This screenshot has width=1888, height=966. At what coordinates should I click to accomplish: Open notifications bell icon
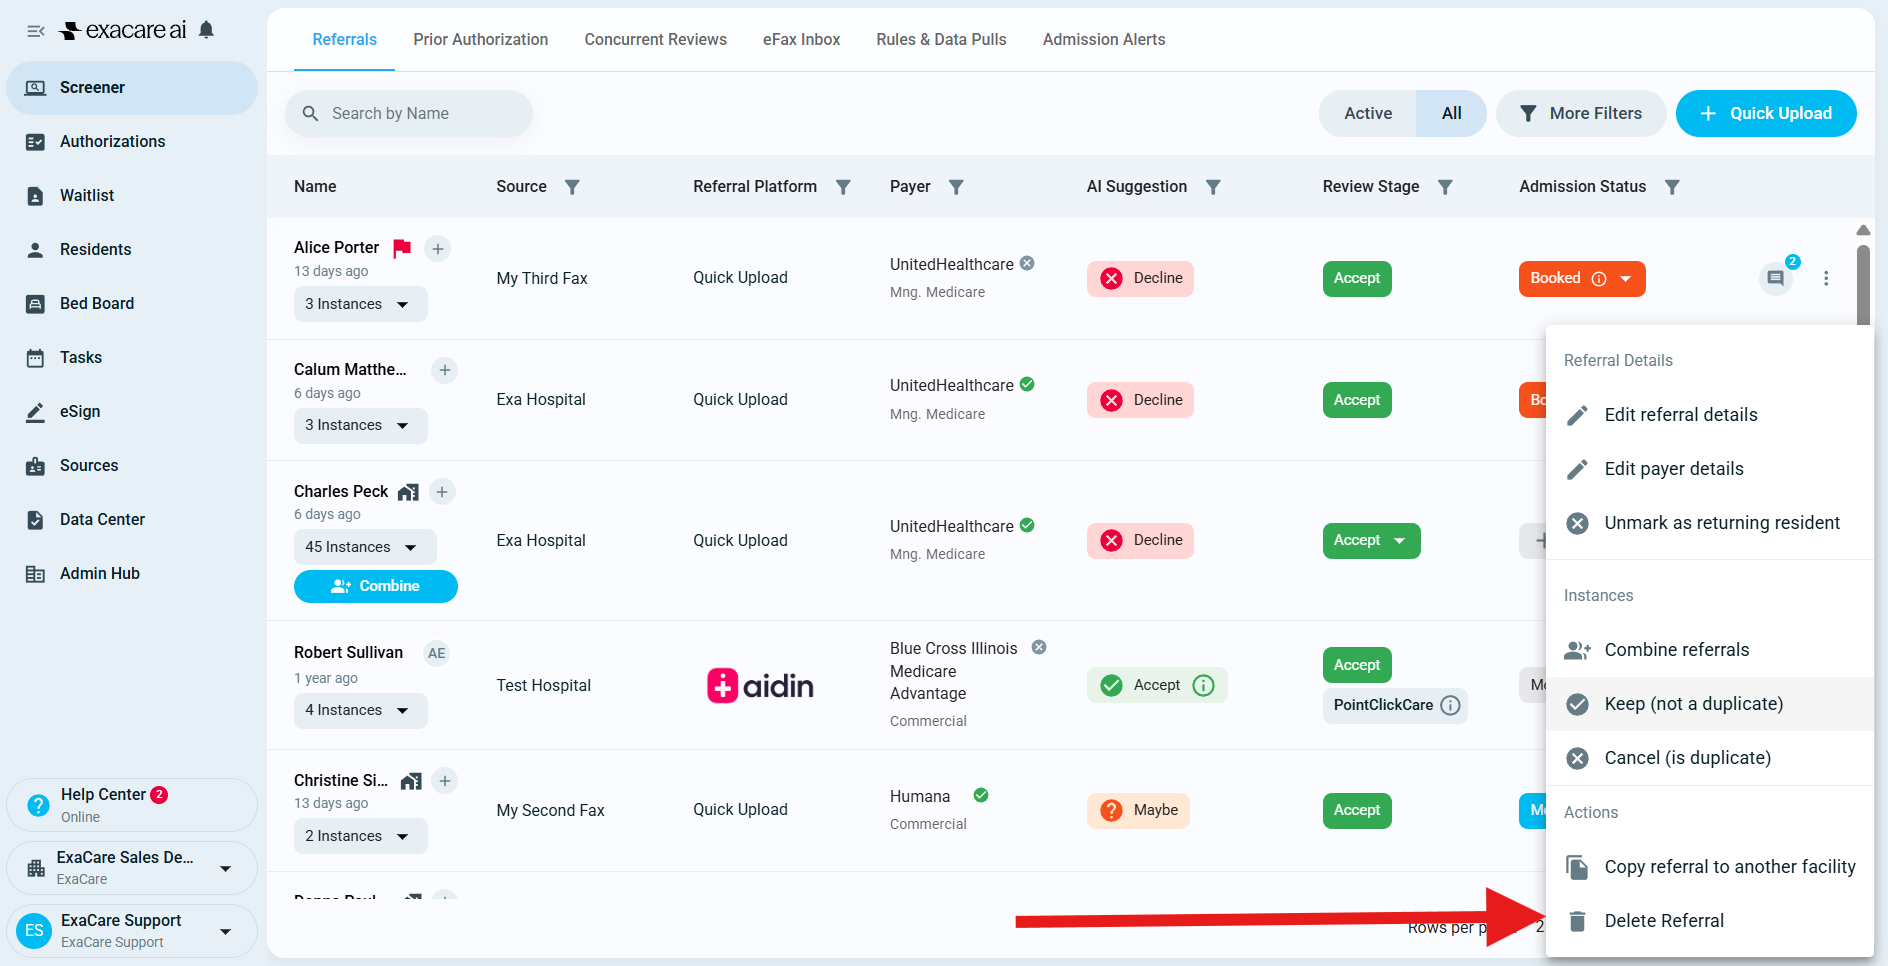pos(206,30)
